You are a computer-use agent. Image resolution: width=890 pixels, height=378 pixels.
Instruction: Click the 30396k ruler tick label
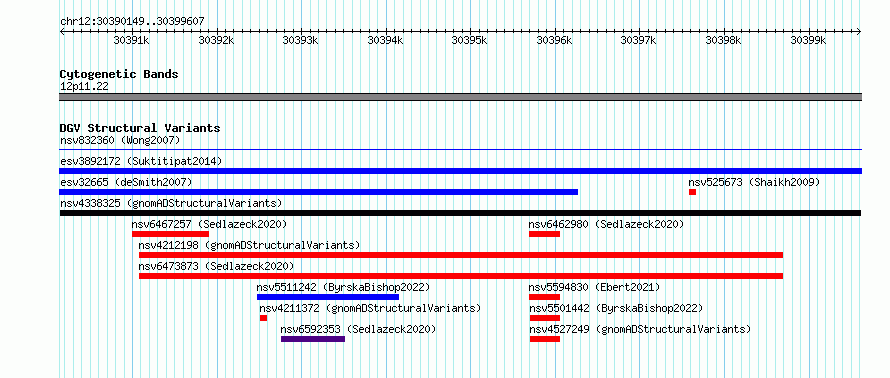[555, 40]
